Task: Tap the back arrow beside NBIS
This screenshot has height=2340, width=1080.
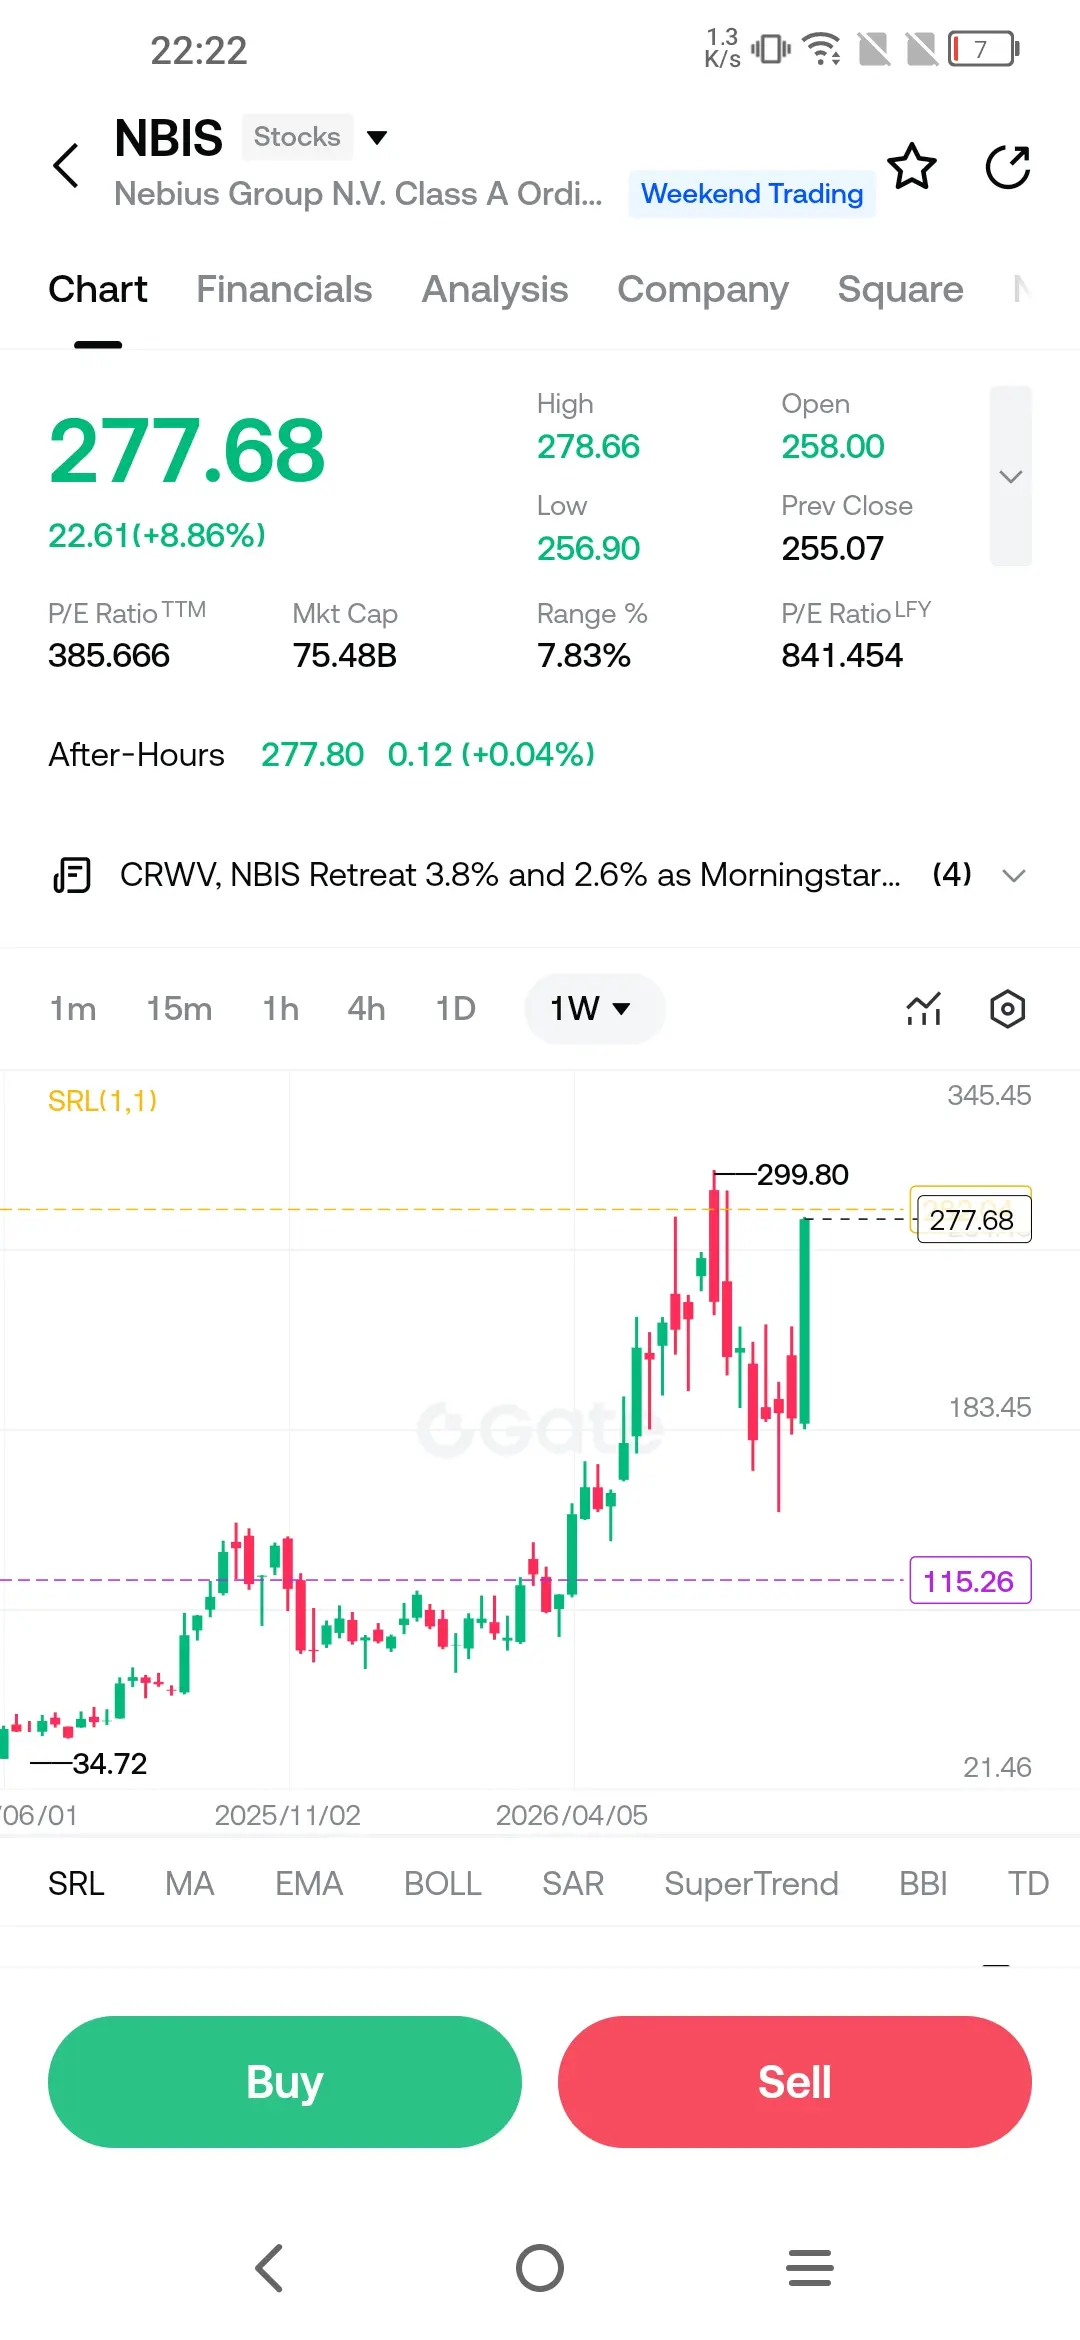Action: coord(66,165)
